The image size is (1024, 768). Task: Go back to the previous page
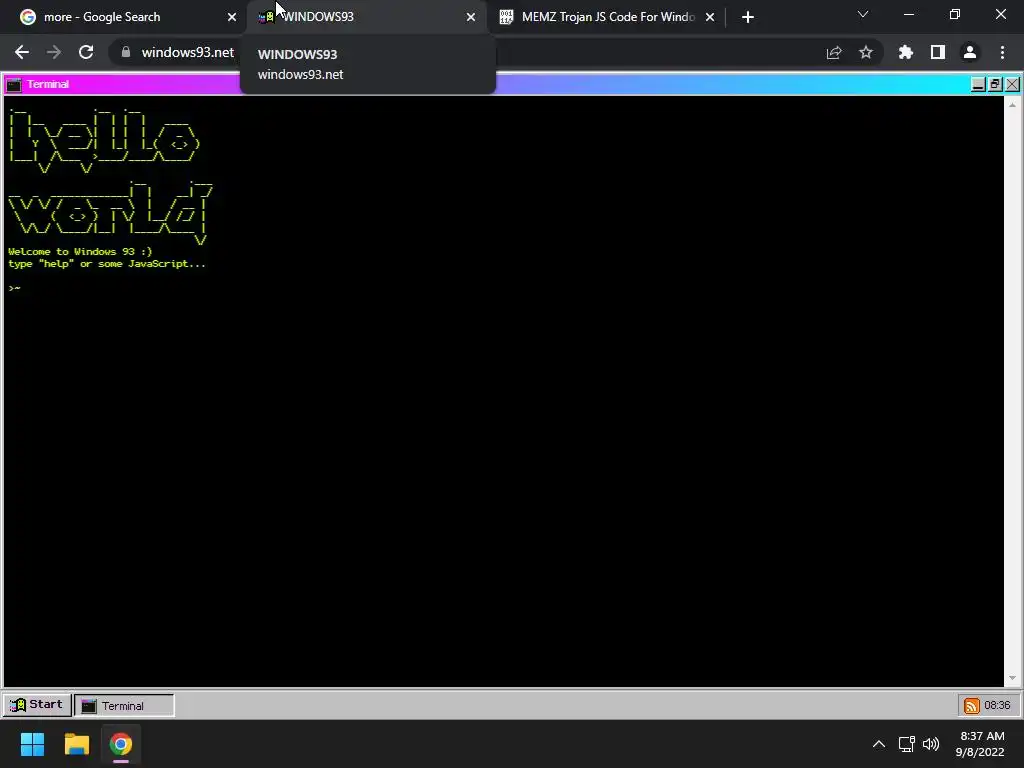pyautogui.click(x=22, y=52)
